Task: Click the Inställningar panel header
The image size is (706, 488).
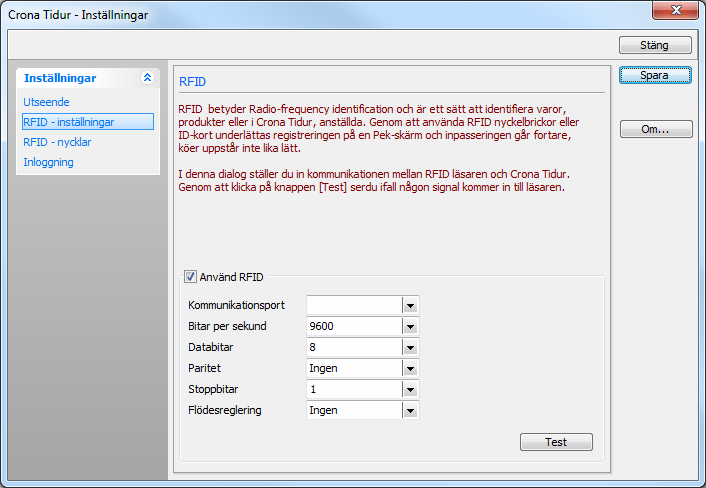Action: coord(88,78)
